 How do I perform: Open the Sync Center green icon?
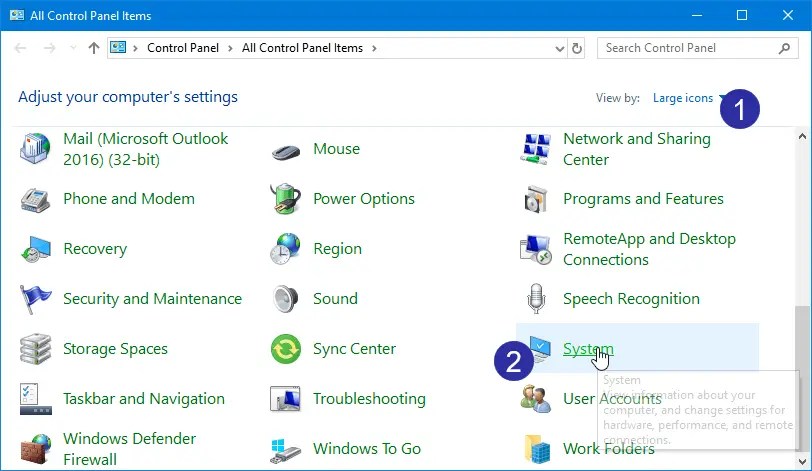[x=286, y=349]
